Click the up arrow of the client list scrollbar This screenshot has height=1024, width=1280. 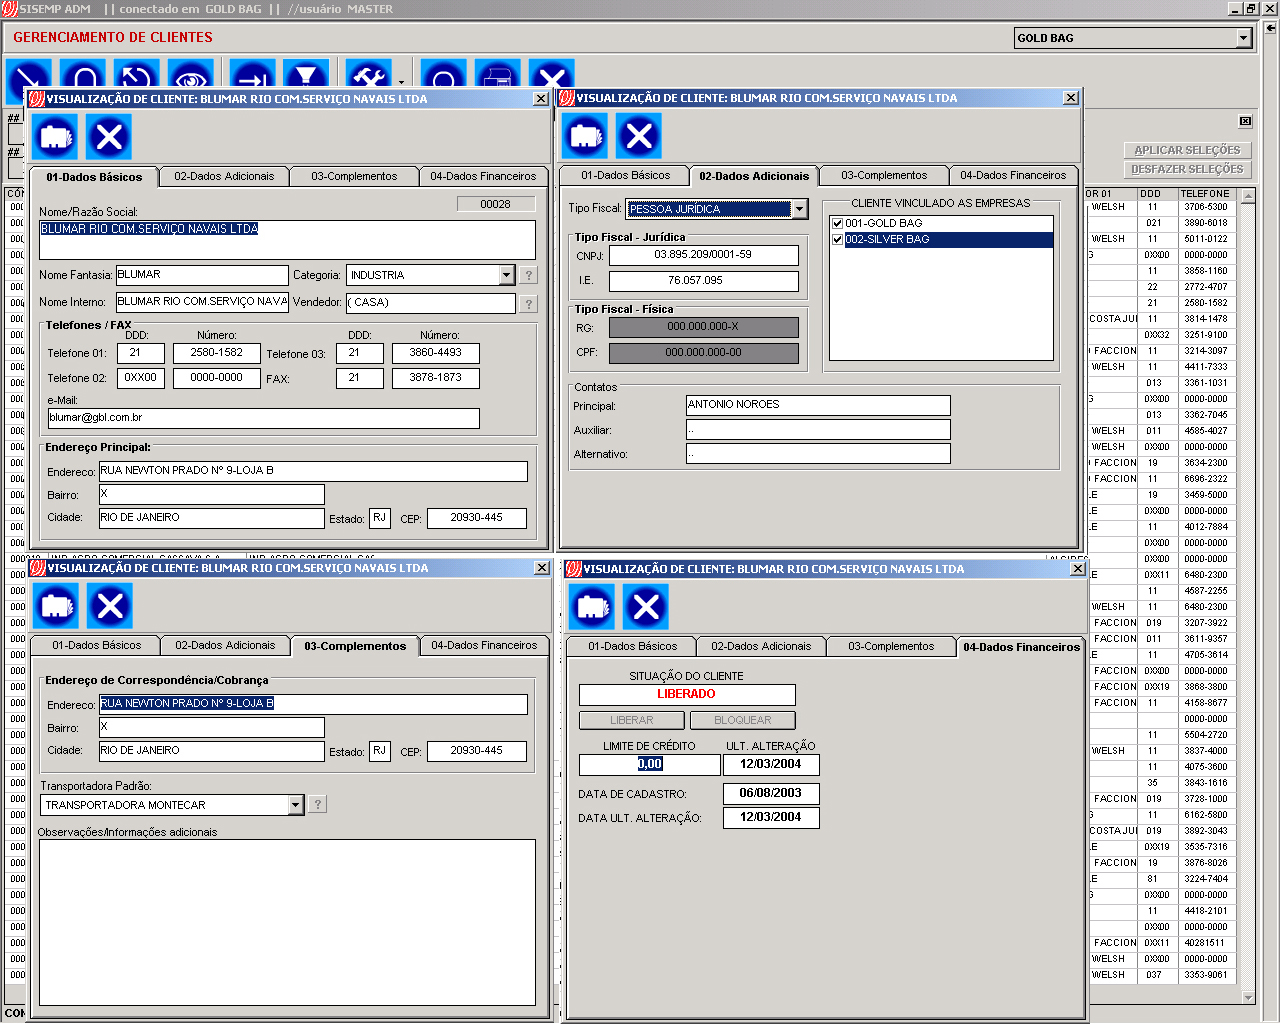(1247, 197)
